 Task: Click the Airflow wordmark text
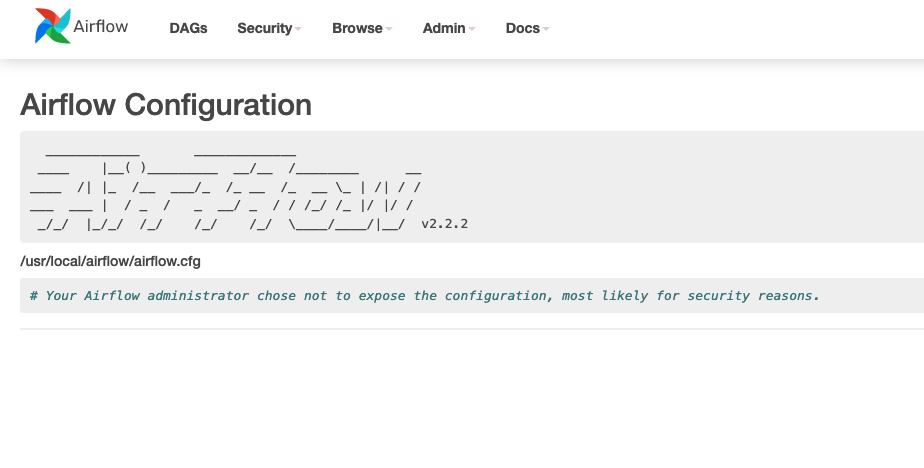pyautogui.click(x=100, y=26)
